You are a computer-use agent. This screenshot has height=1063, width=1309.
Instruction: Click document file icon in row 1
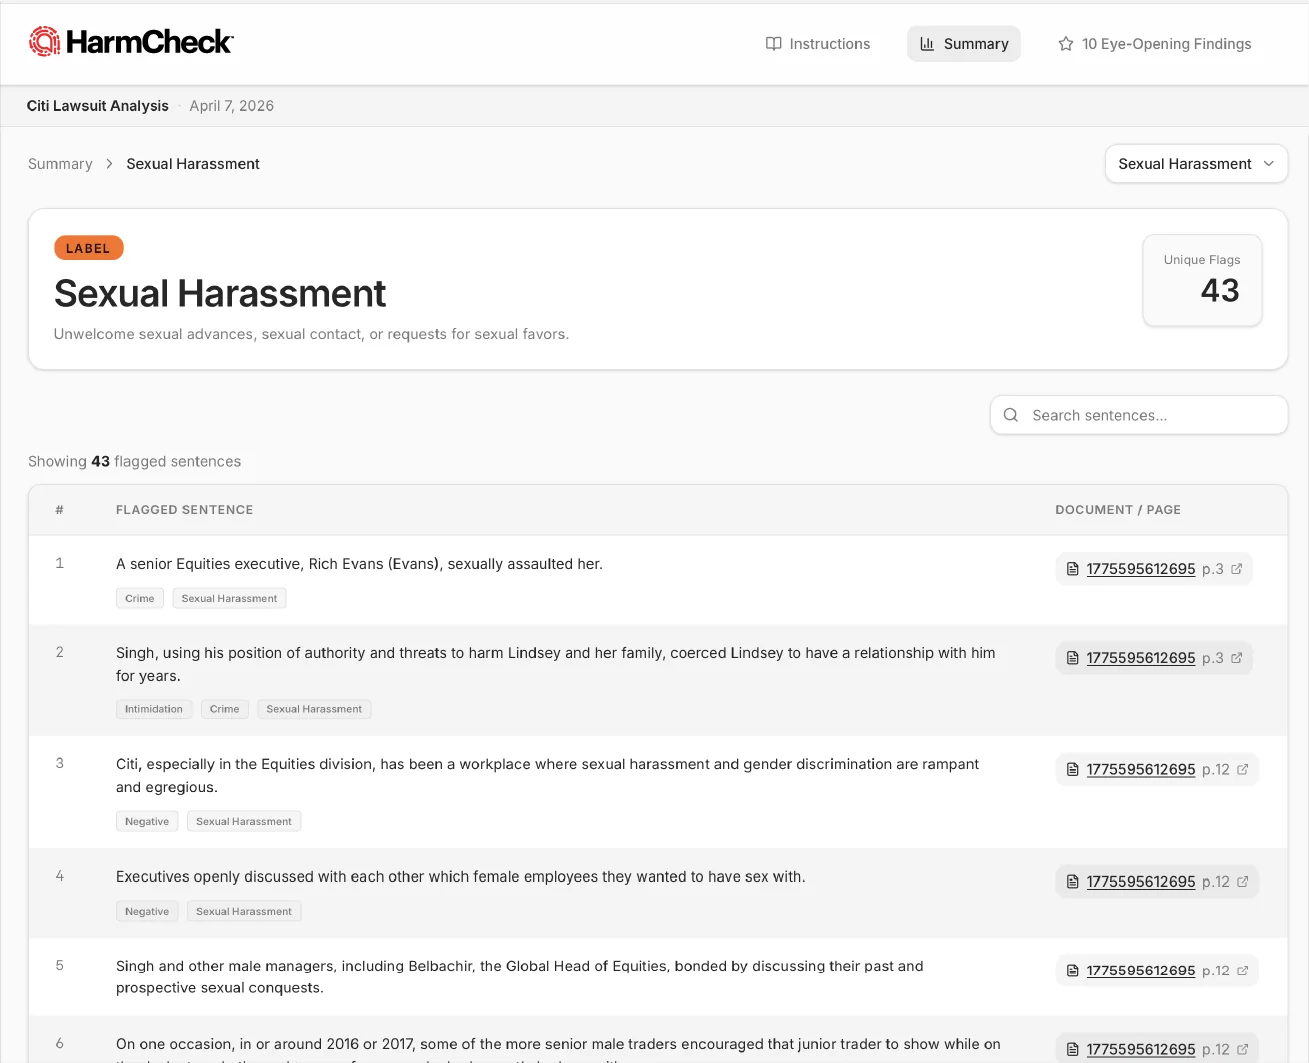click(x=1073, y=569)
